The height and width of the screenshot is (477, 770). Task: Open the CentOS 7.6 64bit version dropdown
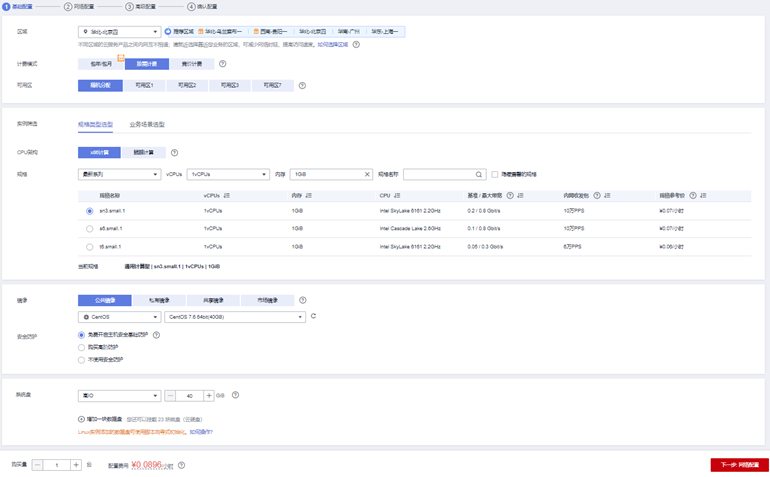(235, 317)
